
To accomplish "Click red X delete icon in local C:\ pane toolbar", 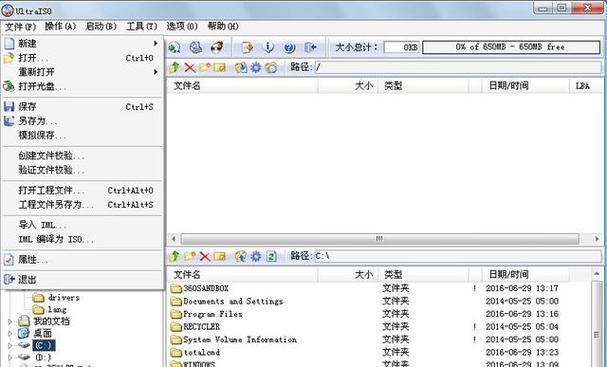I will [204, 256].
